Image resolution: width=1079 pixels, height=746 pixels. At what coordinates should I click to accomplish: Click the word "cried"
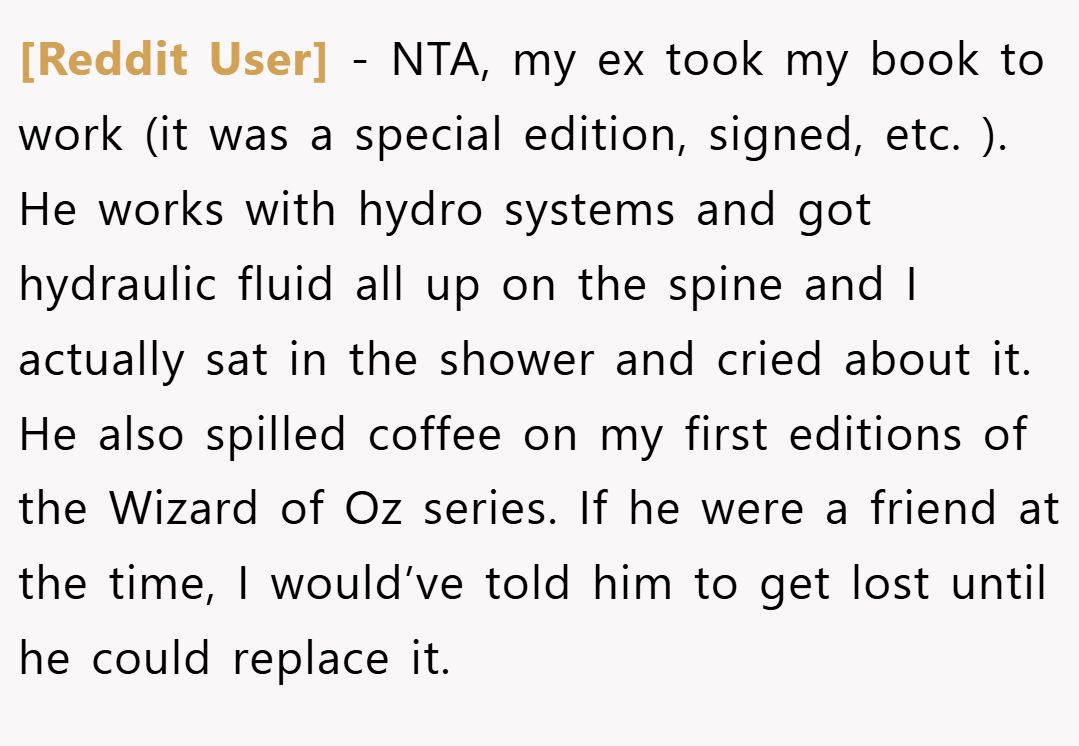pos(769,359)
